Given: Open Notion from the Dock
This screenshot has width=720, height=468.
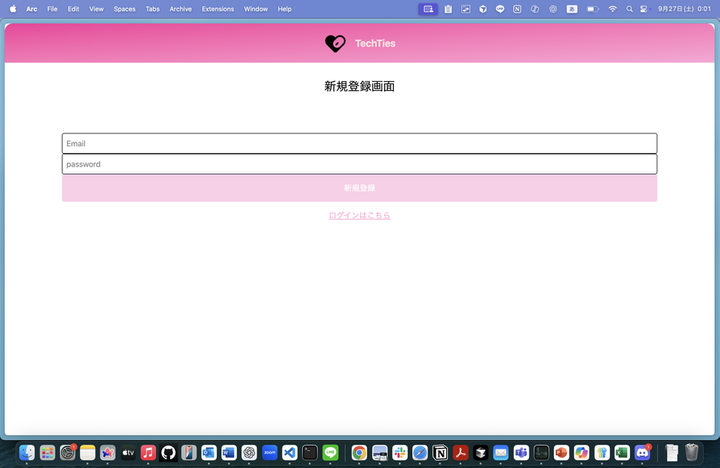Looking at the screenshot, I should click(x=440, y=453).
